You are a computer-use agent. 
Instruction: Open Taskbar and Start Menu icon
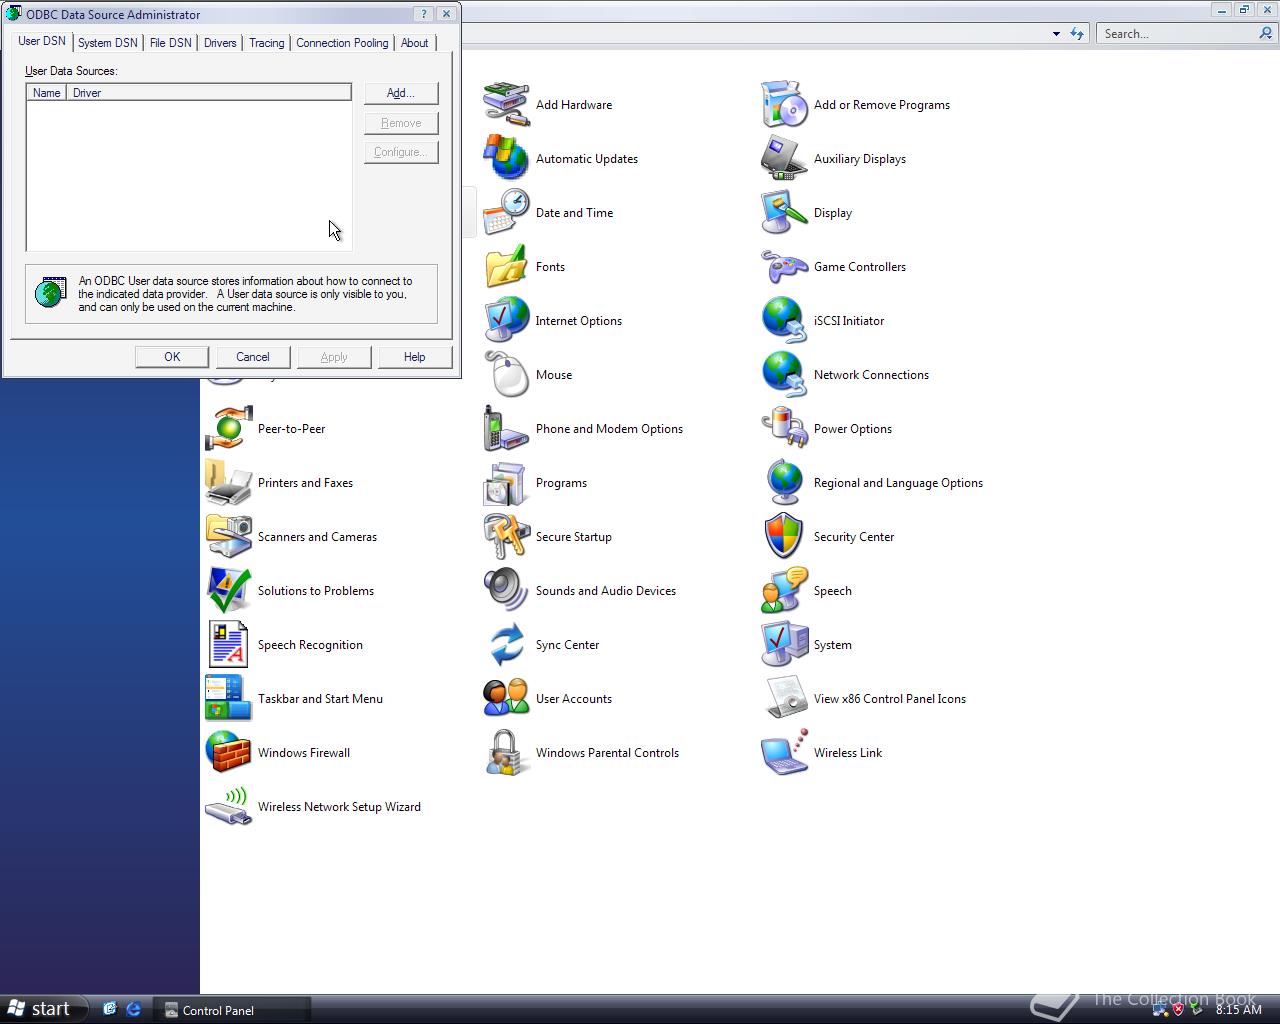point(228,699)
